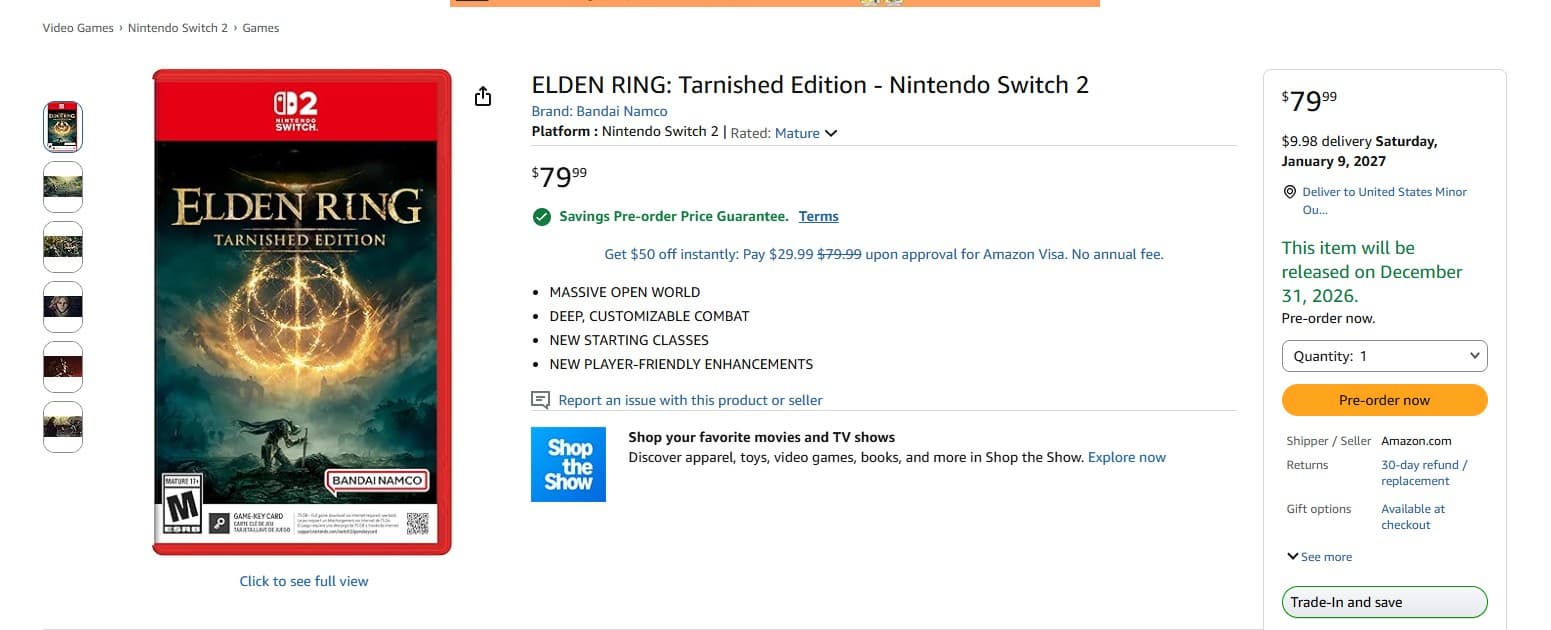Screen dimensions: 1551x630
Task: Click the main Elden Ring cover image
Action: click(302, 312)
